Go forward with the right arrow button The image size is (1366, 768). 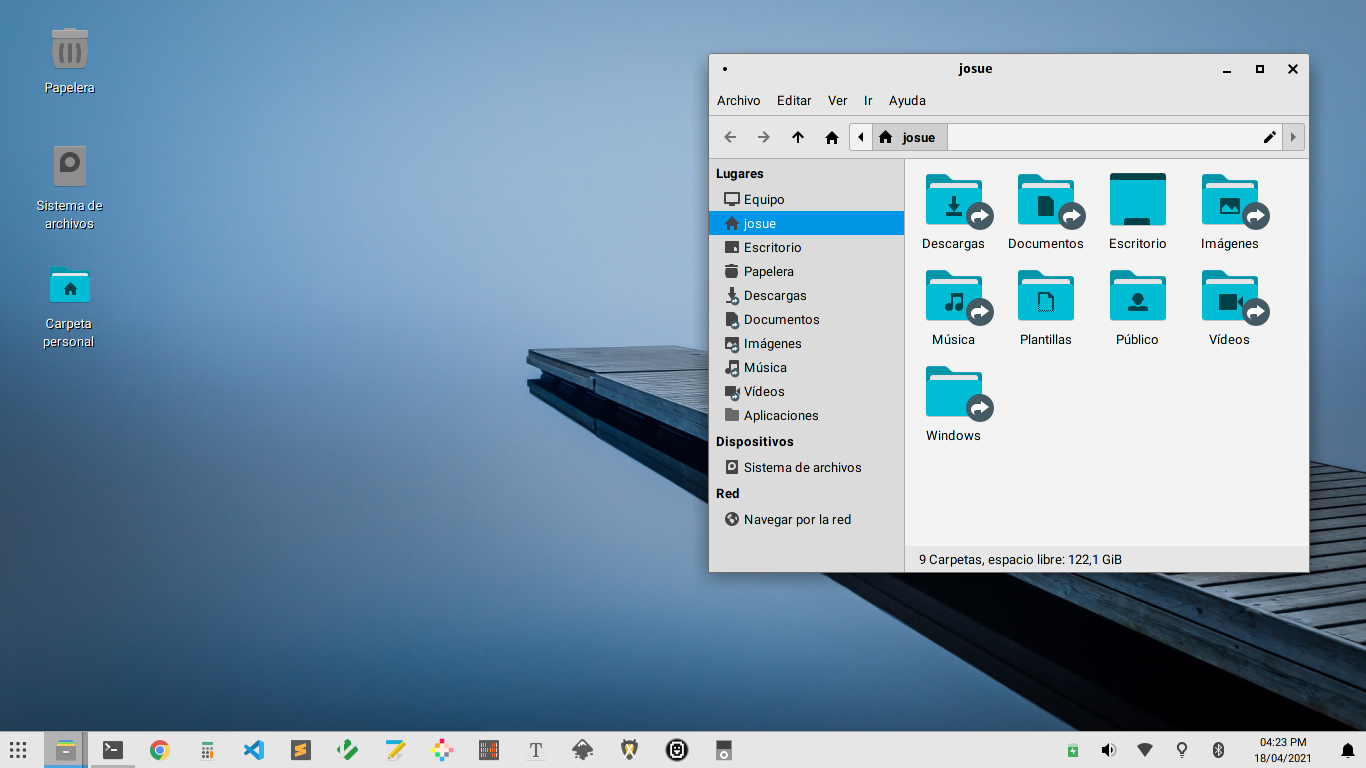pos(764,137)
